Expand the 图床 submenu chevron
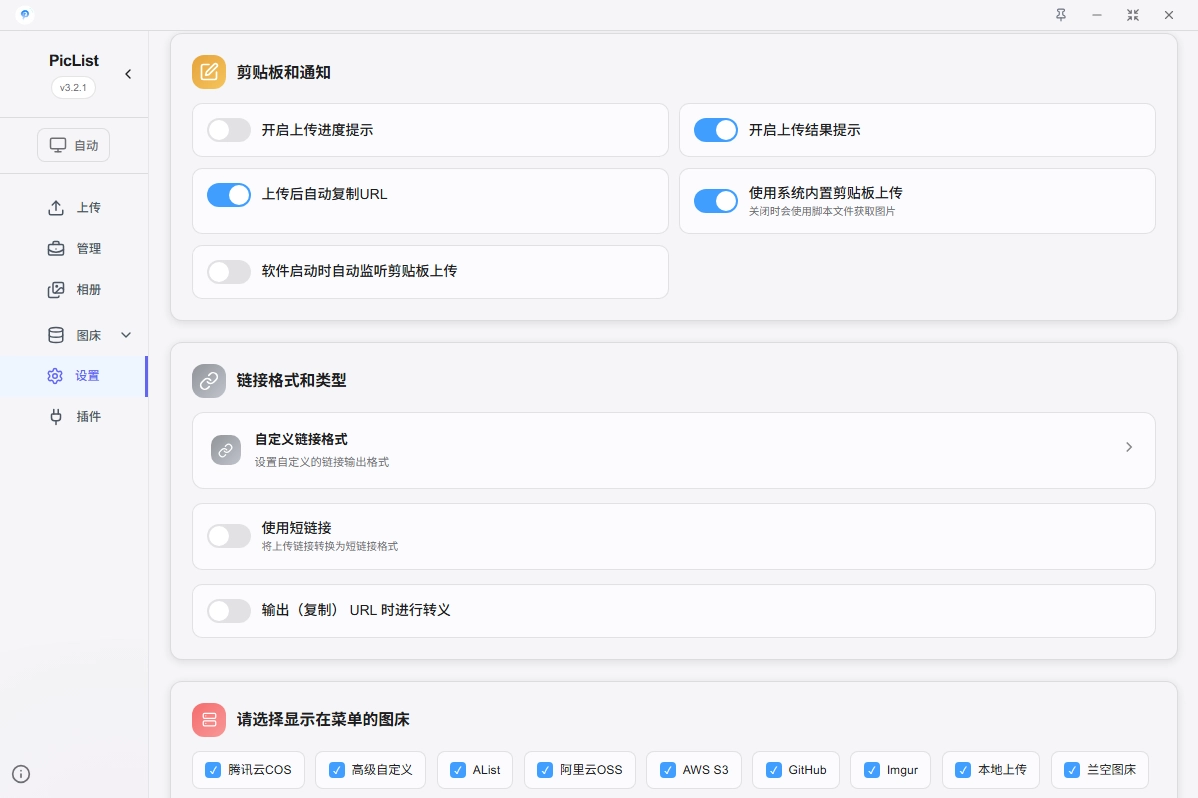Viewport: 1198px width, 798px height. 126,335
